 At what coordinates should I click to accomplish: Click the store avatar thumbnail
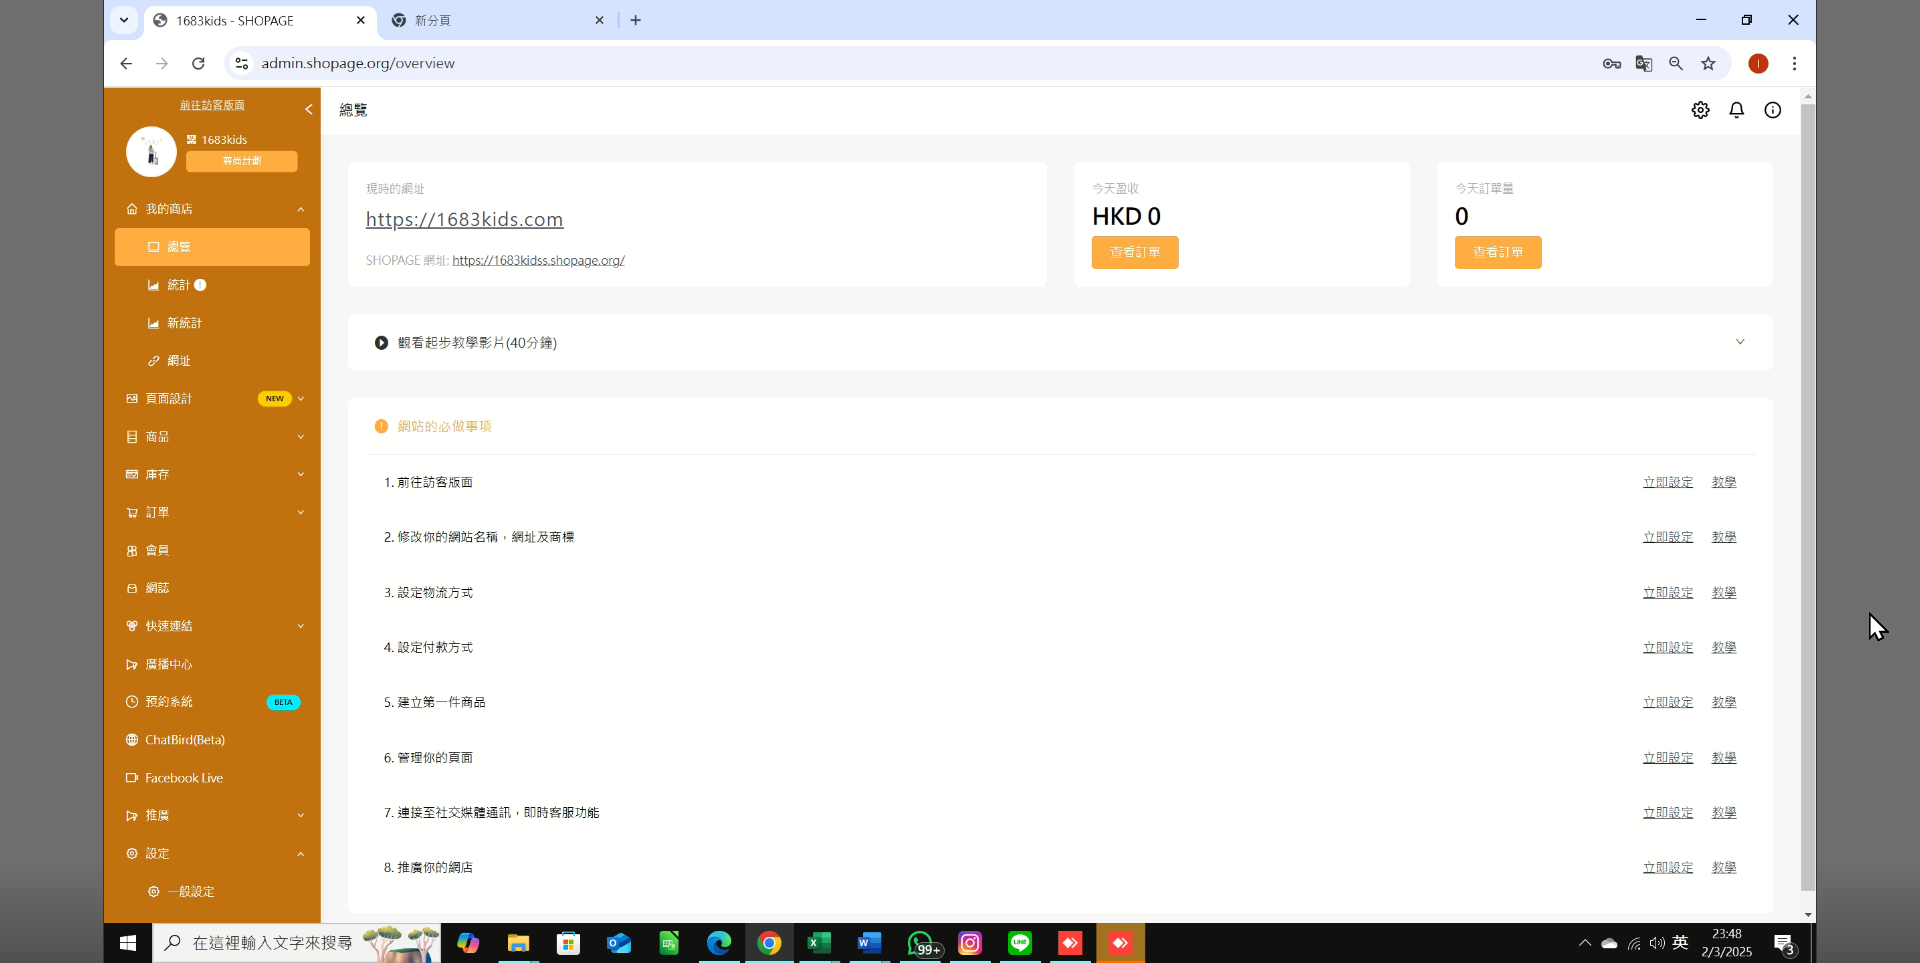[x=151, y=151]
